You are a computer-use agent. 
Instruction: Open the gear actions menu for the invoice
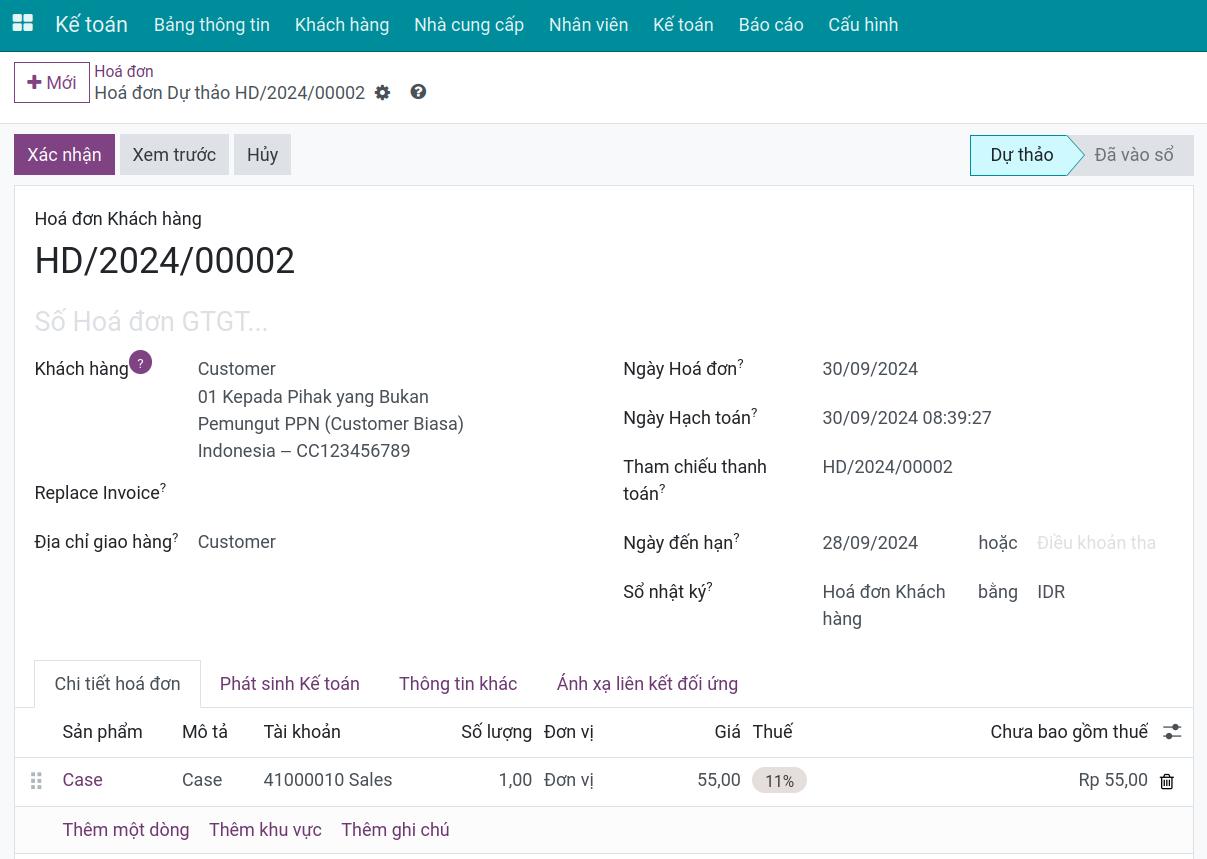point(382,93)
